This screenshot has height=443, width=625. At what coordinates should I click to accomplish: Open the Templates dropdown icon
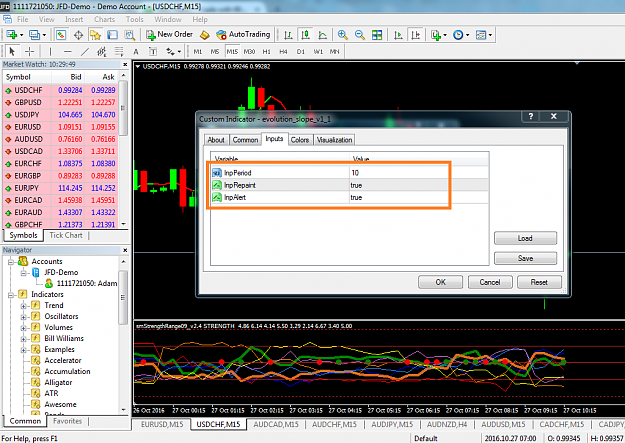484,35
